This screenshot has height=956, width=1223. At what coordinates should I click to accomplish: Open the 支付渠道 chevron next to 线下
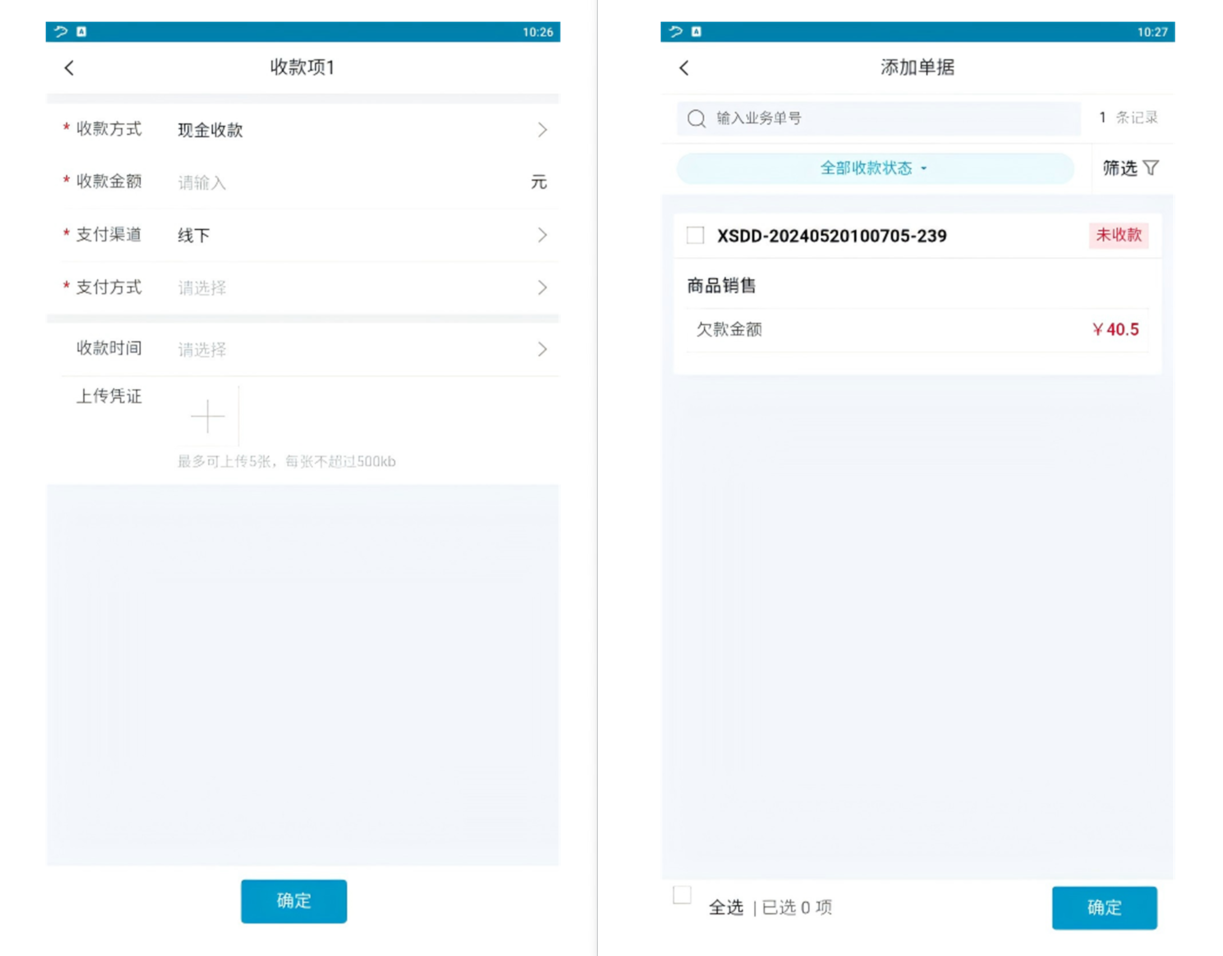pyautogui.click(x=542, y=235)
